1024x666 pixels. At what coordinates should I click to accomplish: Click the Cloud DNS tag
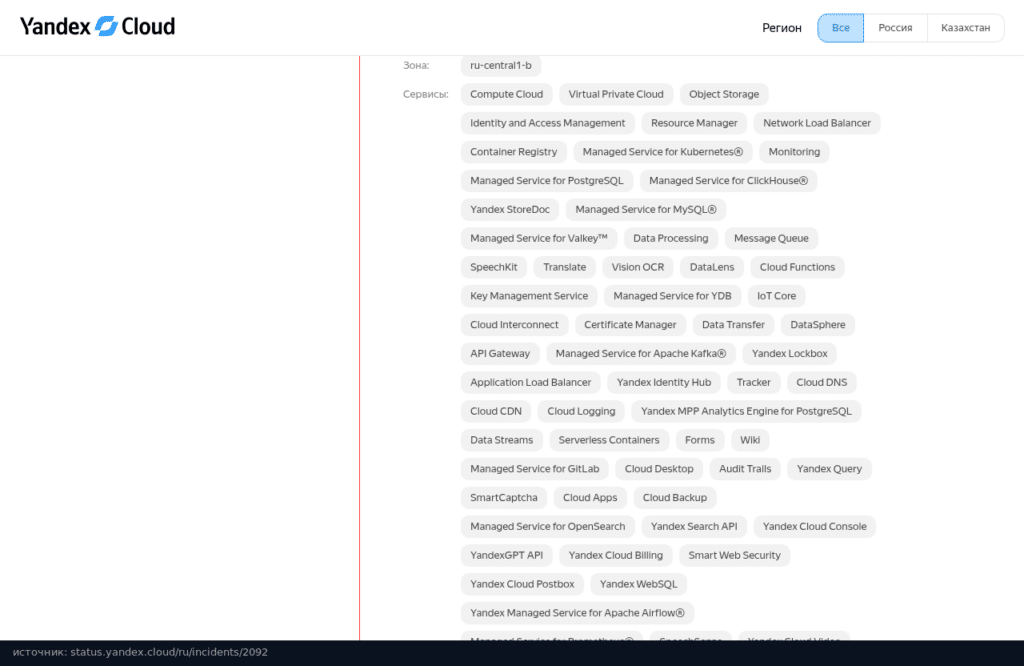tap(822, 382)
